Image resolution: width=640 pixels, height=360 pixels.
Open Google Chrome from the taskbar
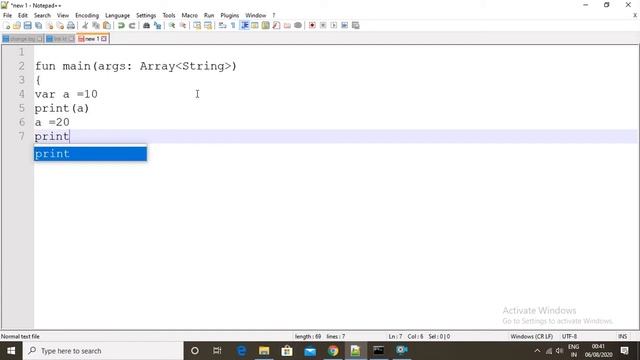pos(333,351)
